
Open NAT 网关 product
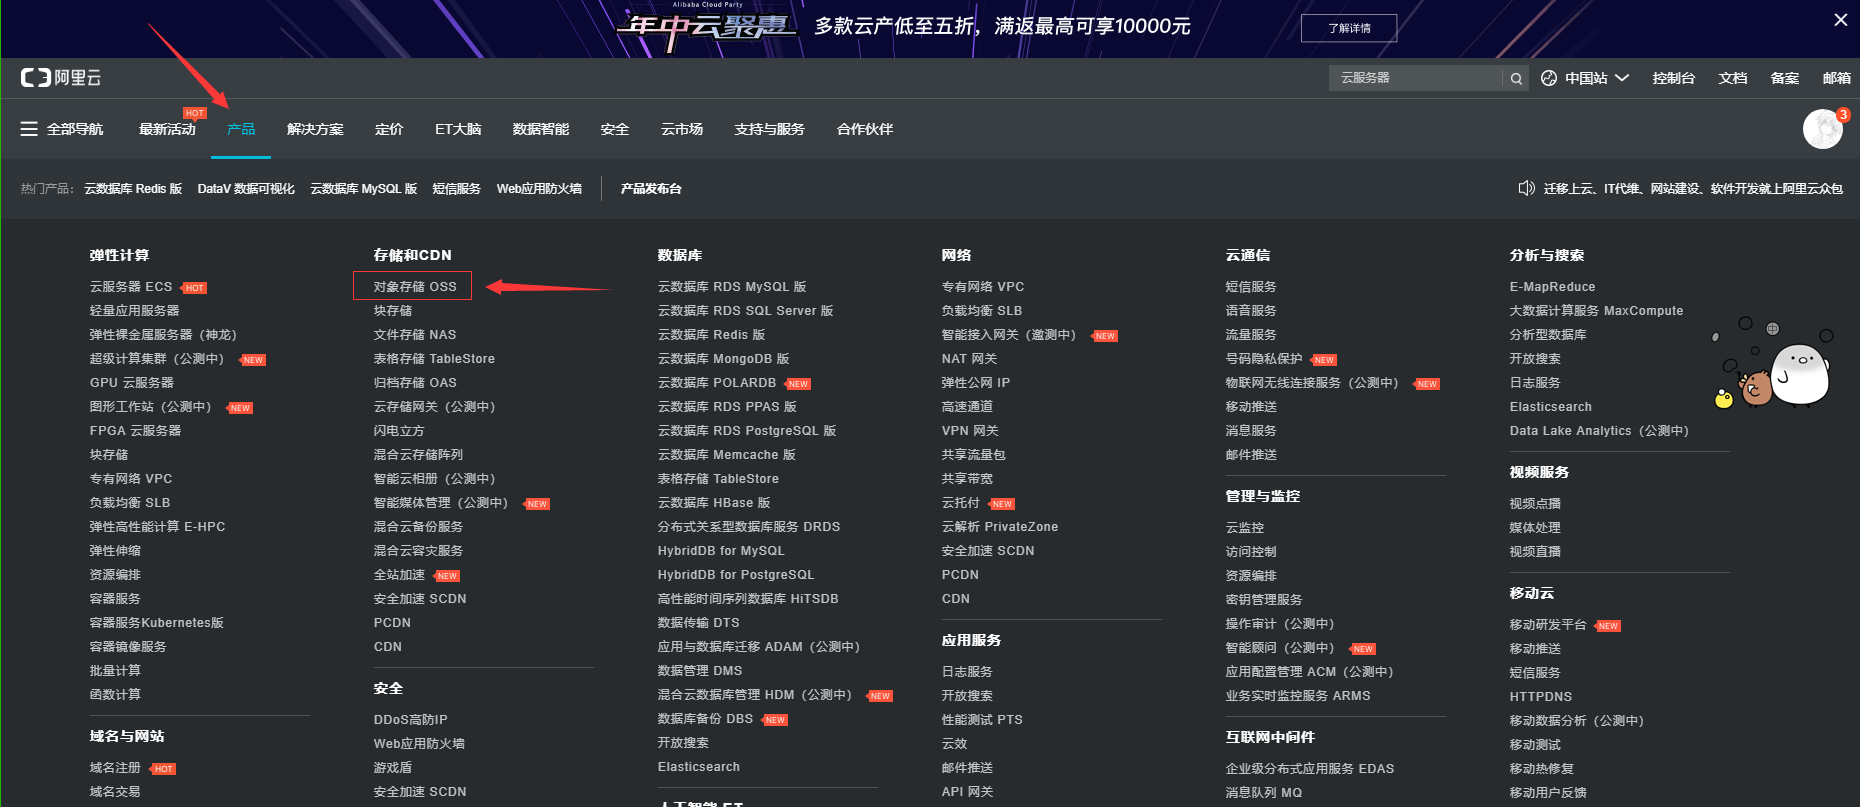(x=970, y=359)
